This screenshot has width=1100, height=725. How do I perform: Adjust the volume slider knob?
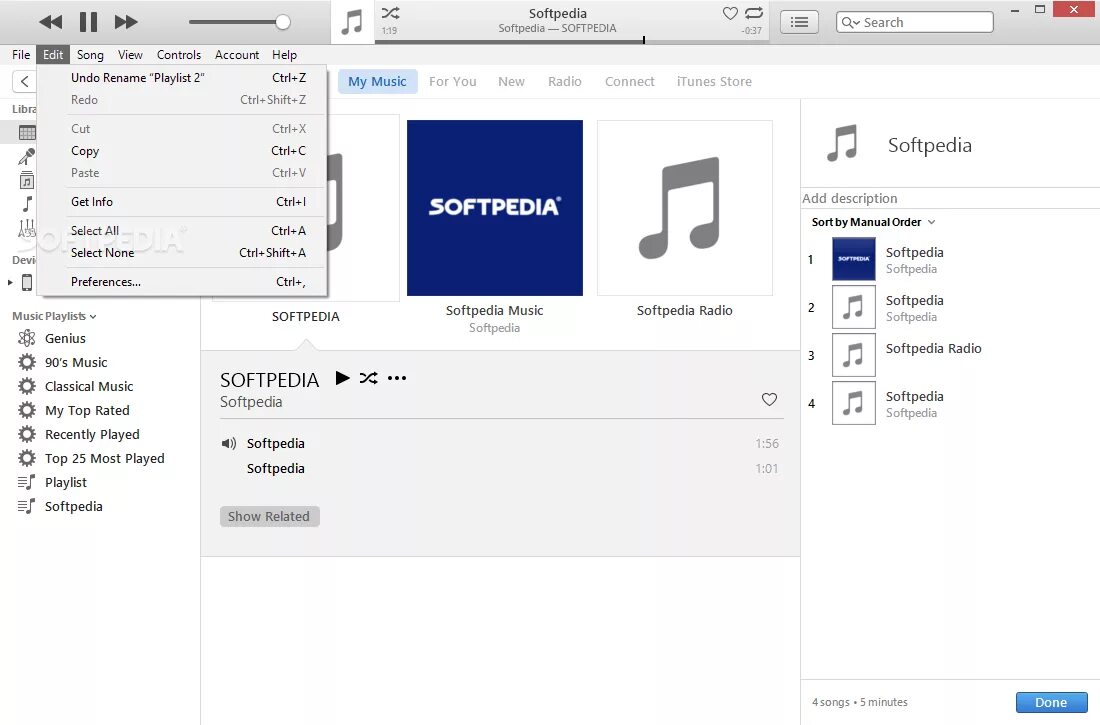(x=283, y=22)
